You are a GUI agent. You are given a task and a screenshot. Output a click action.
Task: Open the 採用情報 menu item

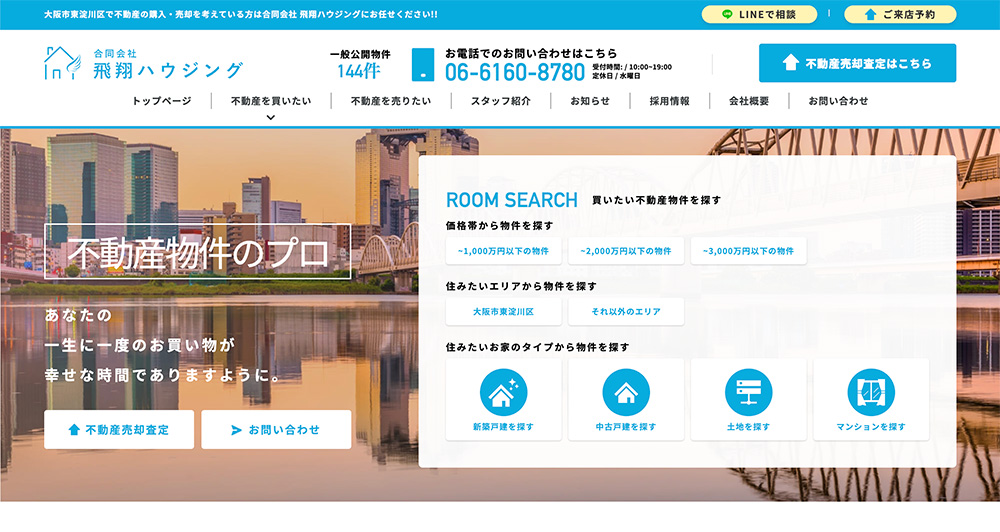[669, 101]
